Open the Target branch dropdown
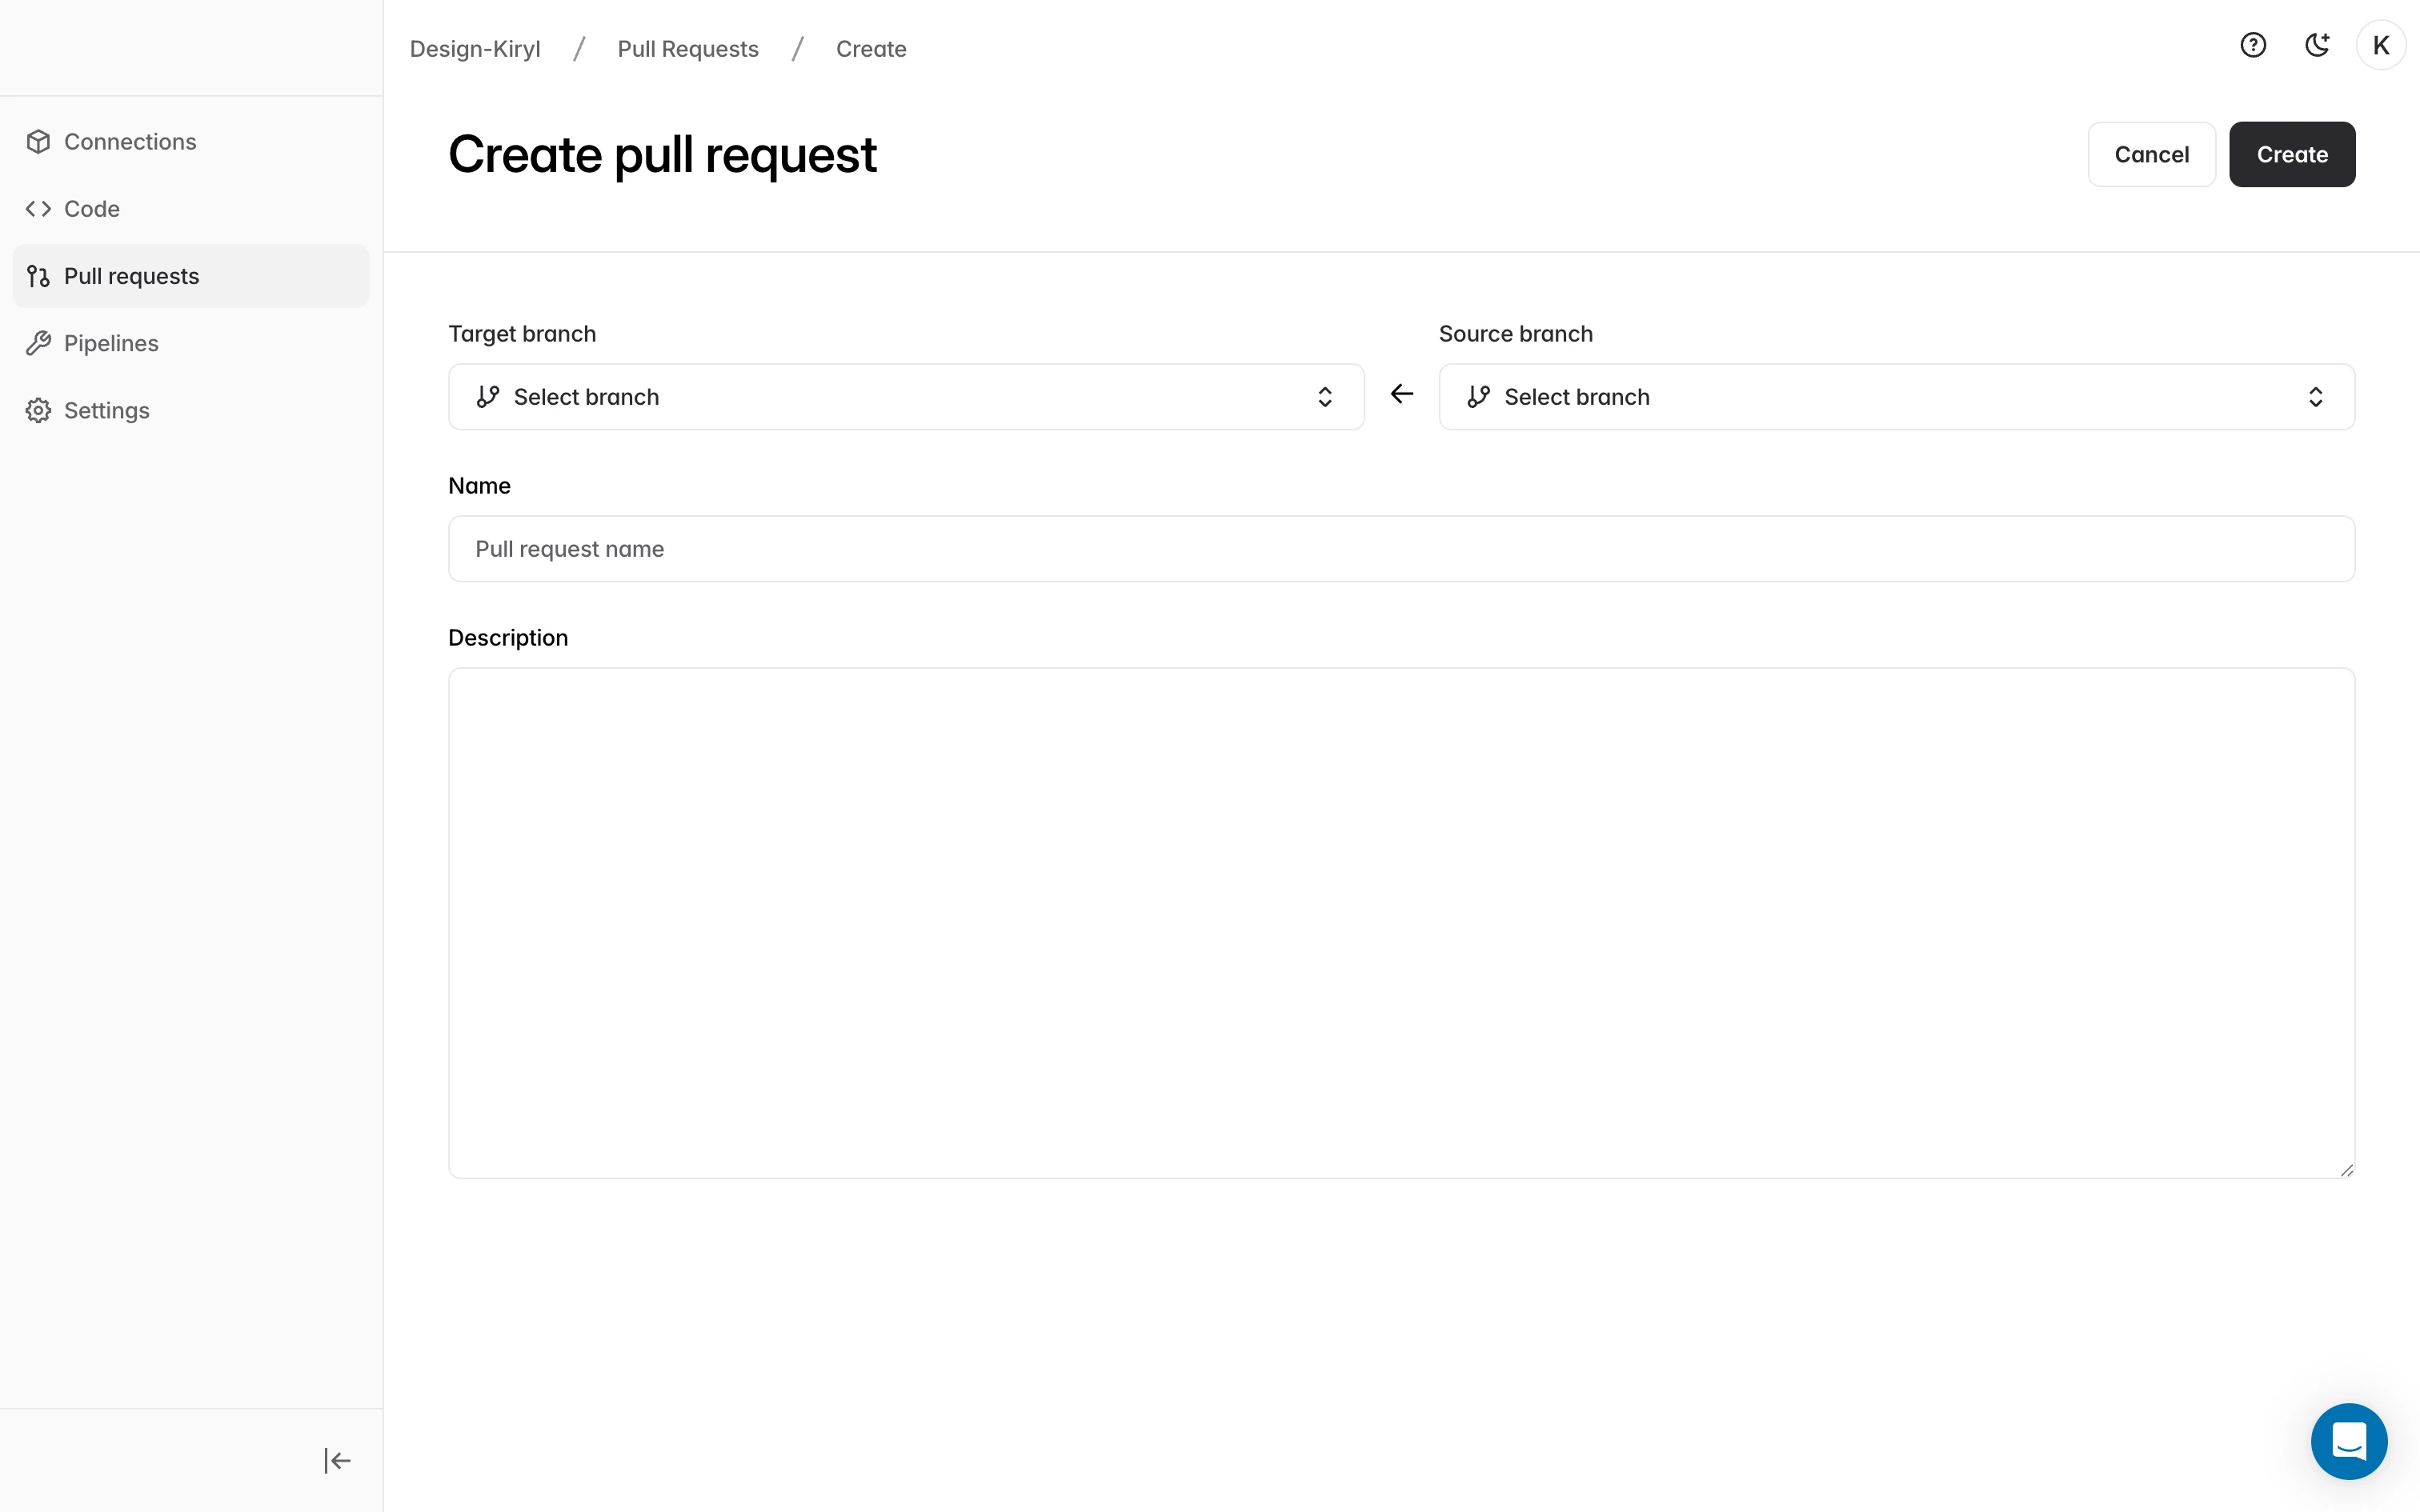 [x=905, y=397]
